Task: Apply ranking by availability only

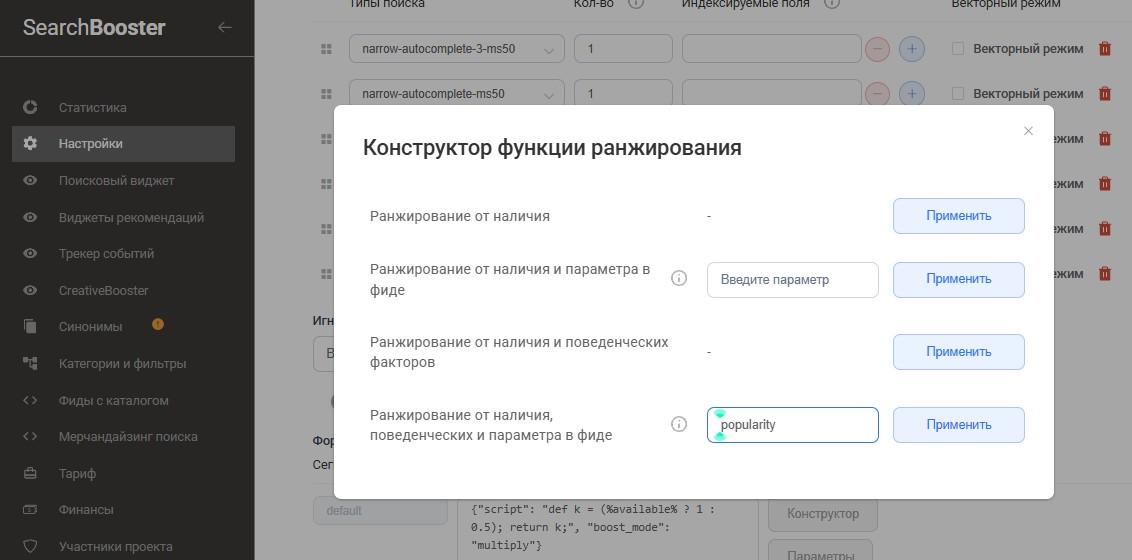Action: pyautogui.click(x=958, y=215)
